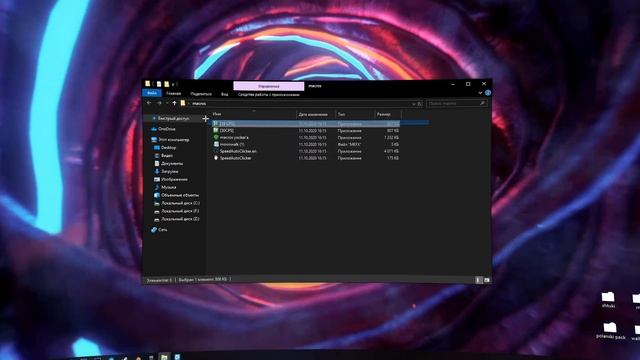Open the Файл ribbon tab
640x360 pixels.
pos(152,93)
